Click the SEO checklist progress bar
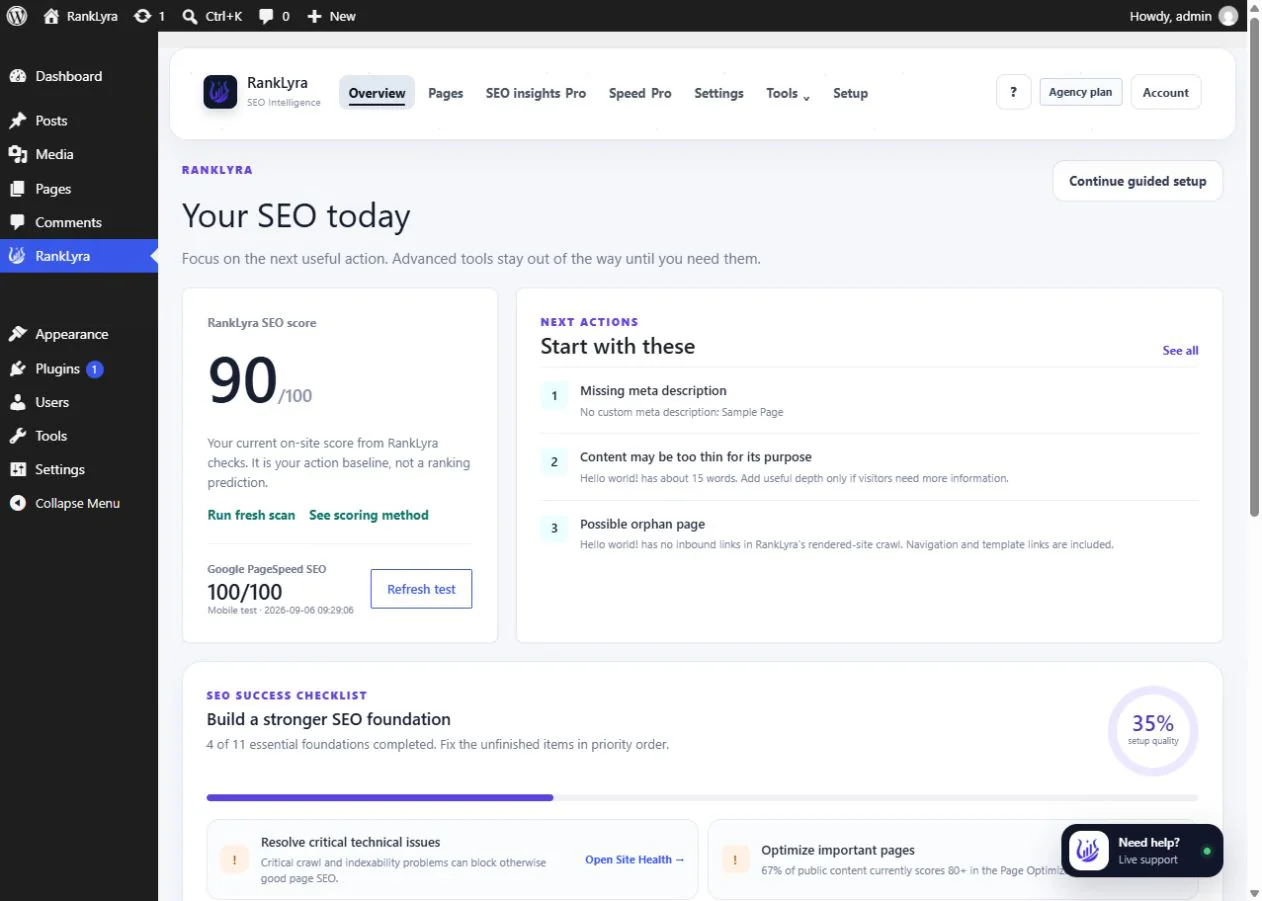1262x901 pixels. 702,797
